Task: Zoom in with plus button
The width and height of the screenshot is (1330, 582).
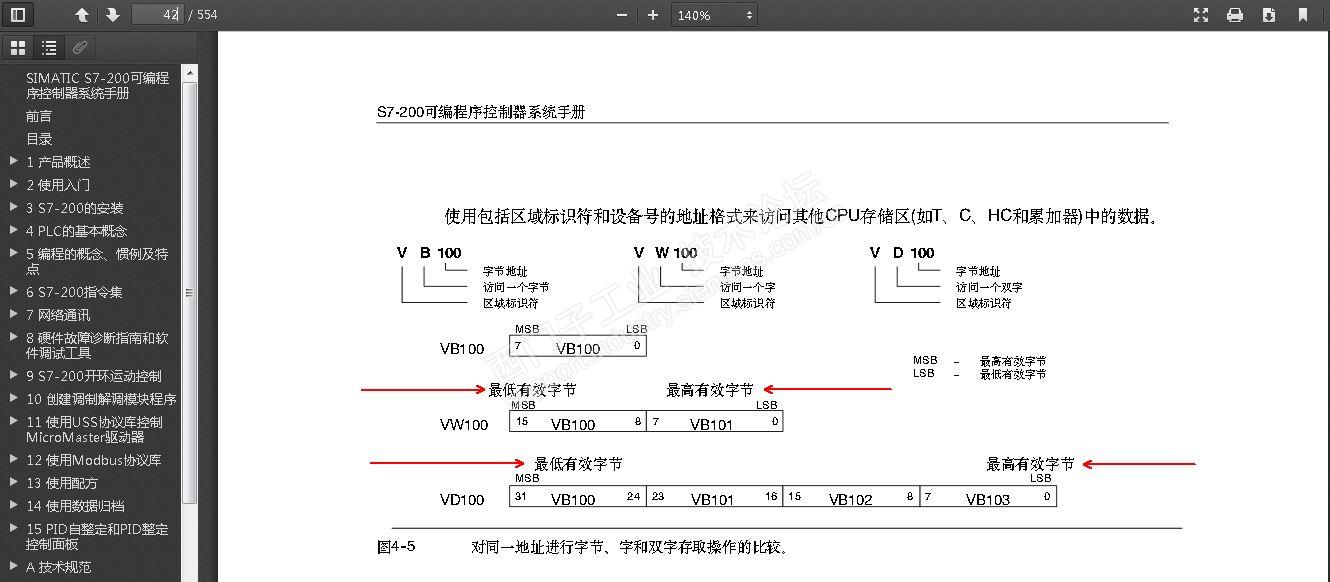Action: tap(653, 15)
